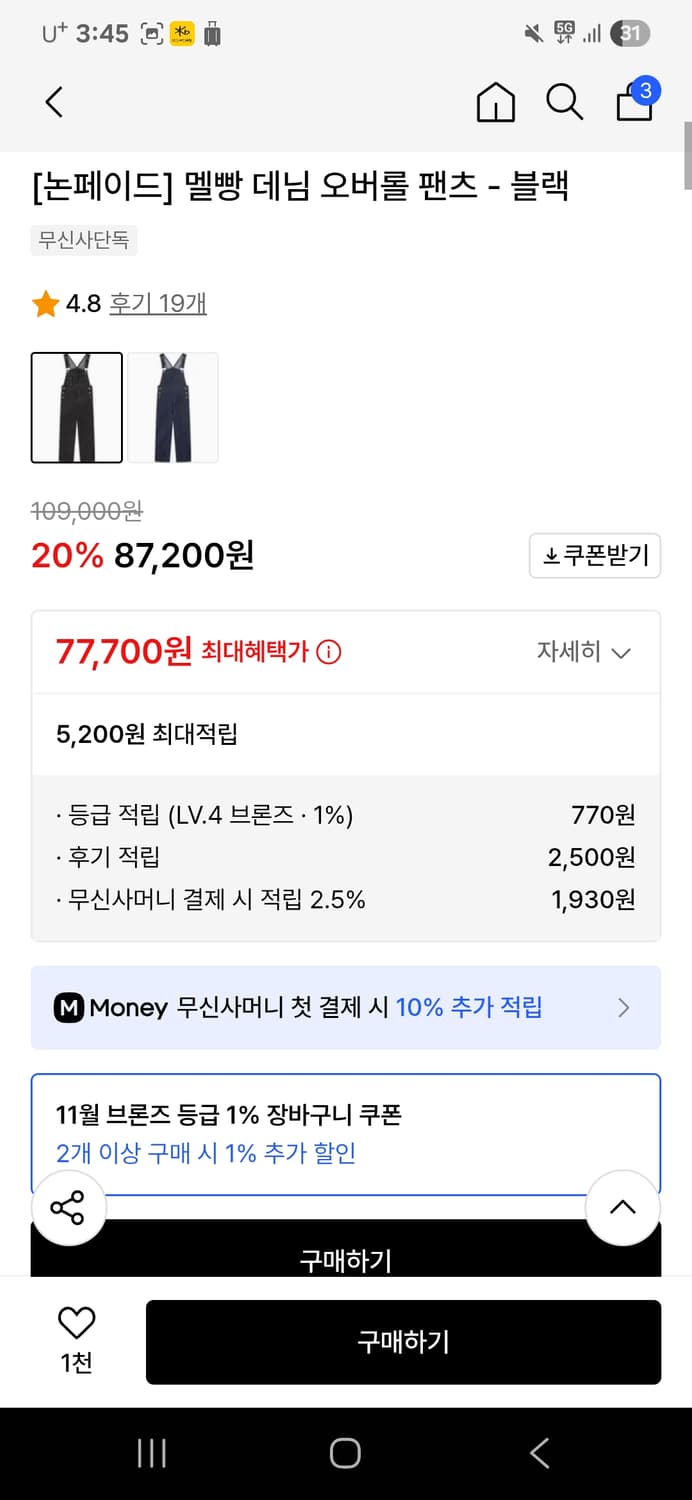Image resolution: width=692 pixels, height=1500 pixels.
Task: Open the home screen via the house icon
Action: (495, 101)
